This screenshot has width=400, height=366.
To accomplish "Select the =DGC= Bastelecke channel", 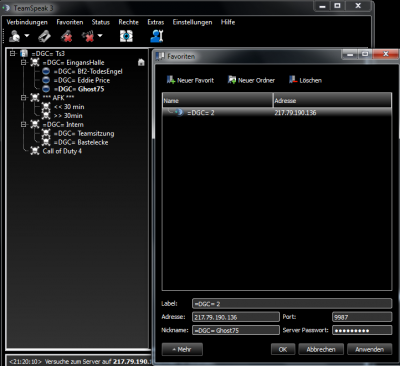I will point(81,142).
